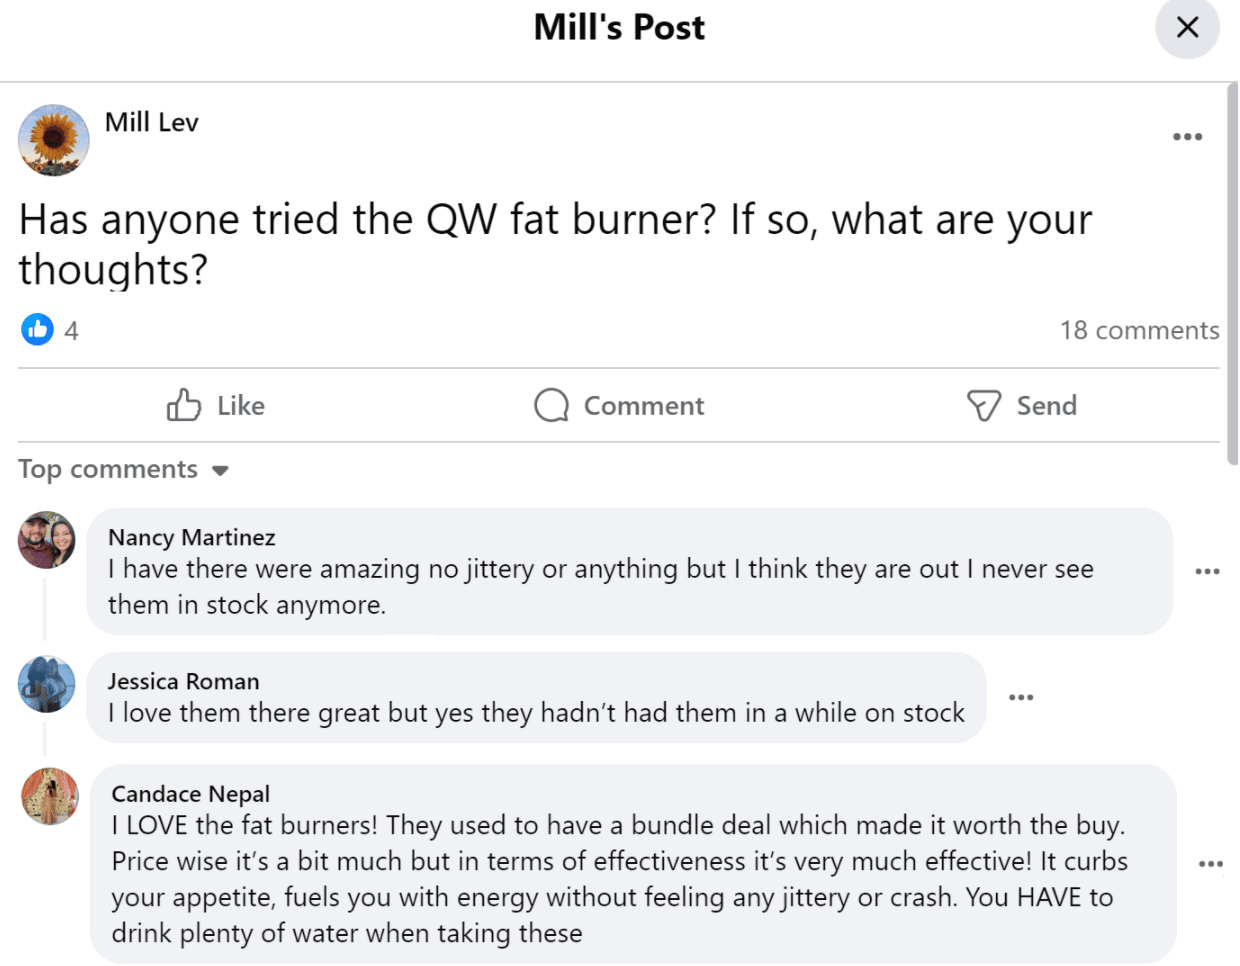
Task: Click Jessica Roman's avatar photo
Action: click(x=47, y=684)
